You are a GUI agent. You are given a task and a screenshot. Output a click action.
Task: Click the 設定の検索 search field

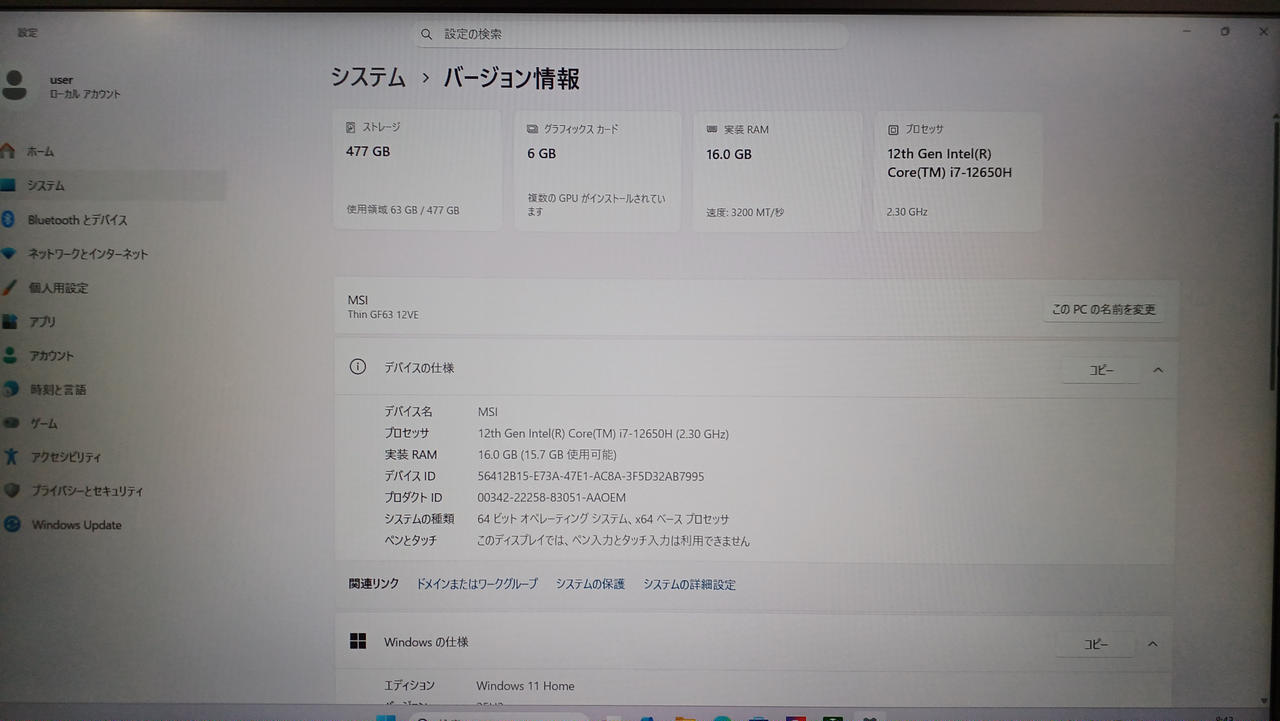(x=631, y=34)
